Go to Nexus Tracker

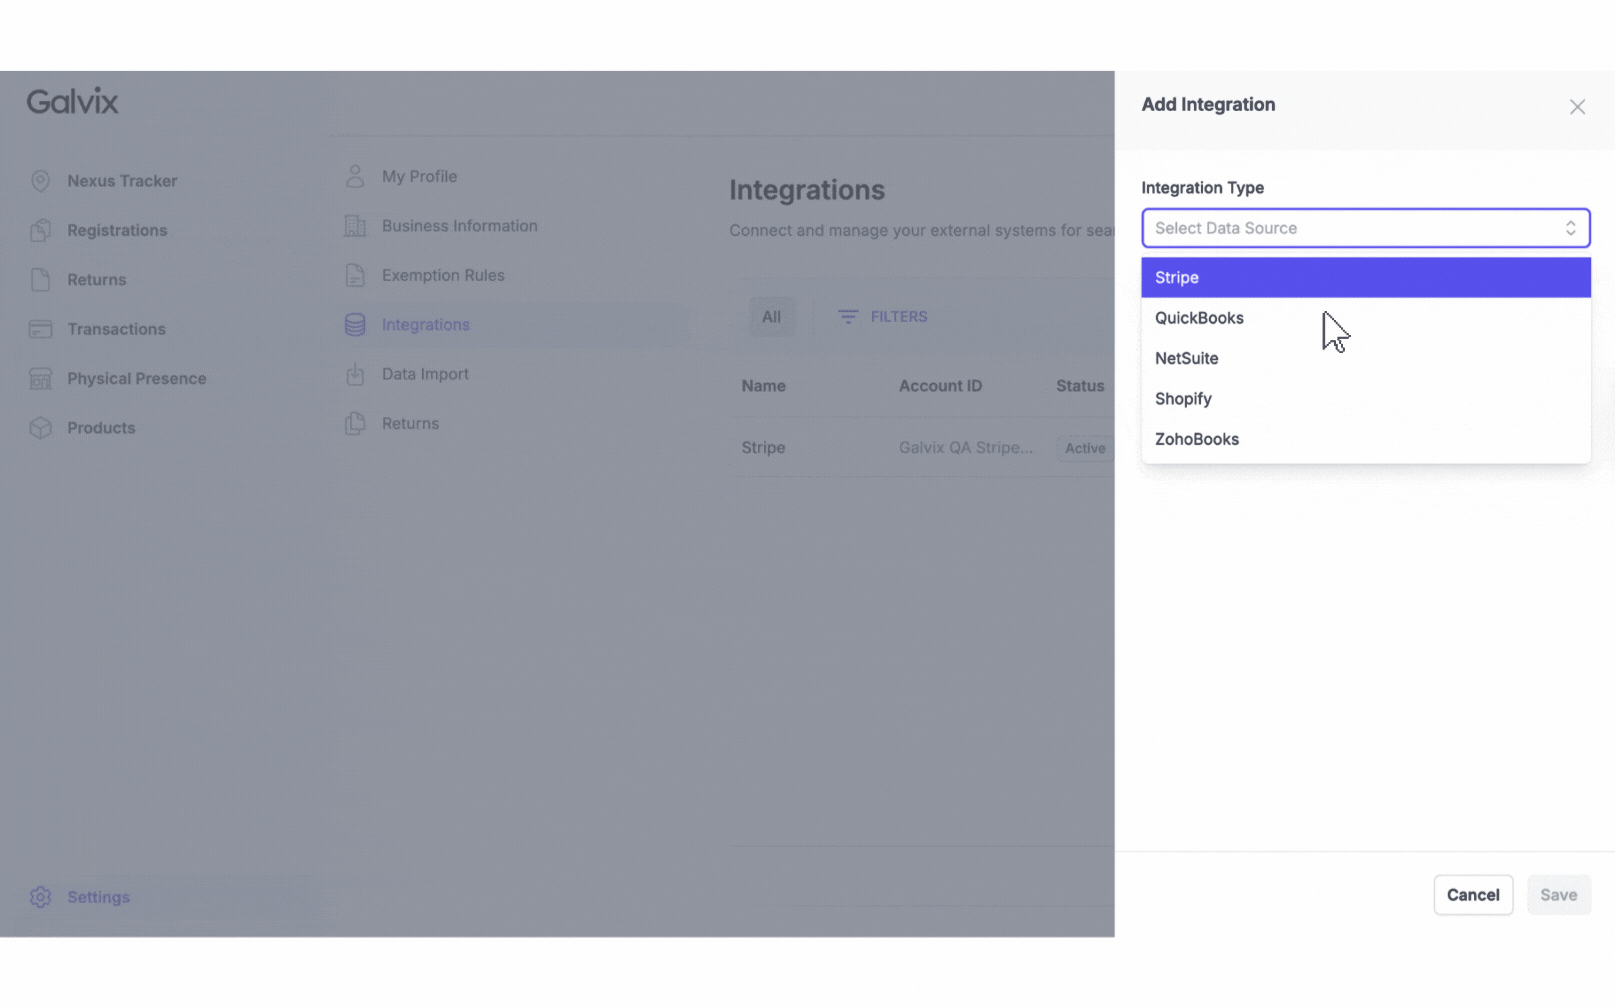coord(122,181)
